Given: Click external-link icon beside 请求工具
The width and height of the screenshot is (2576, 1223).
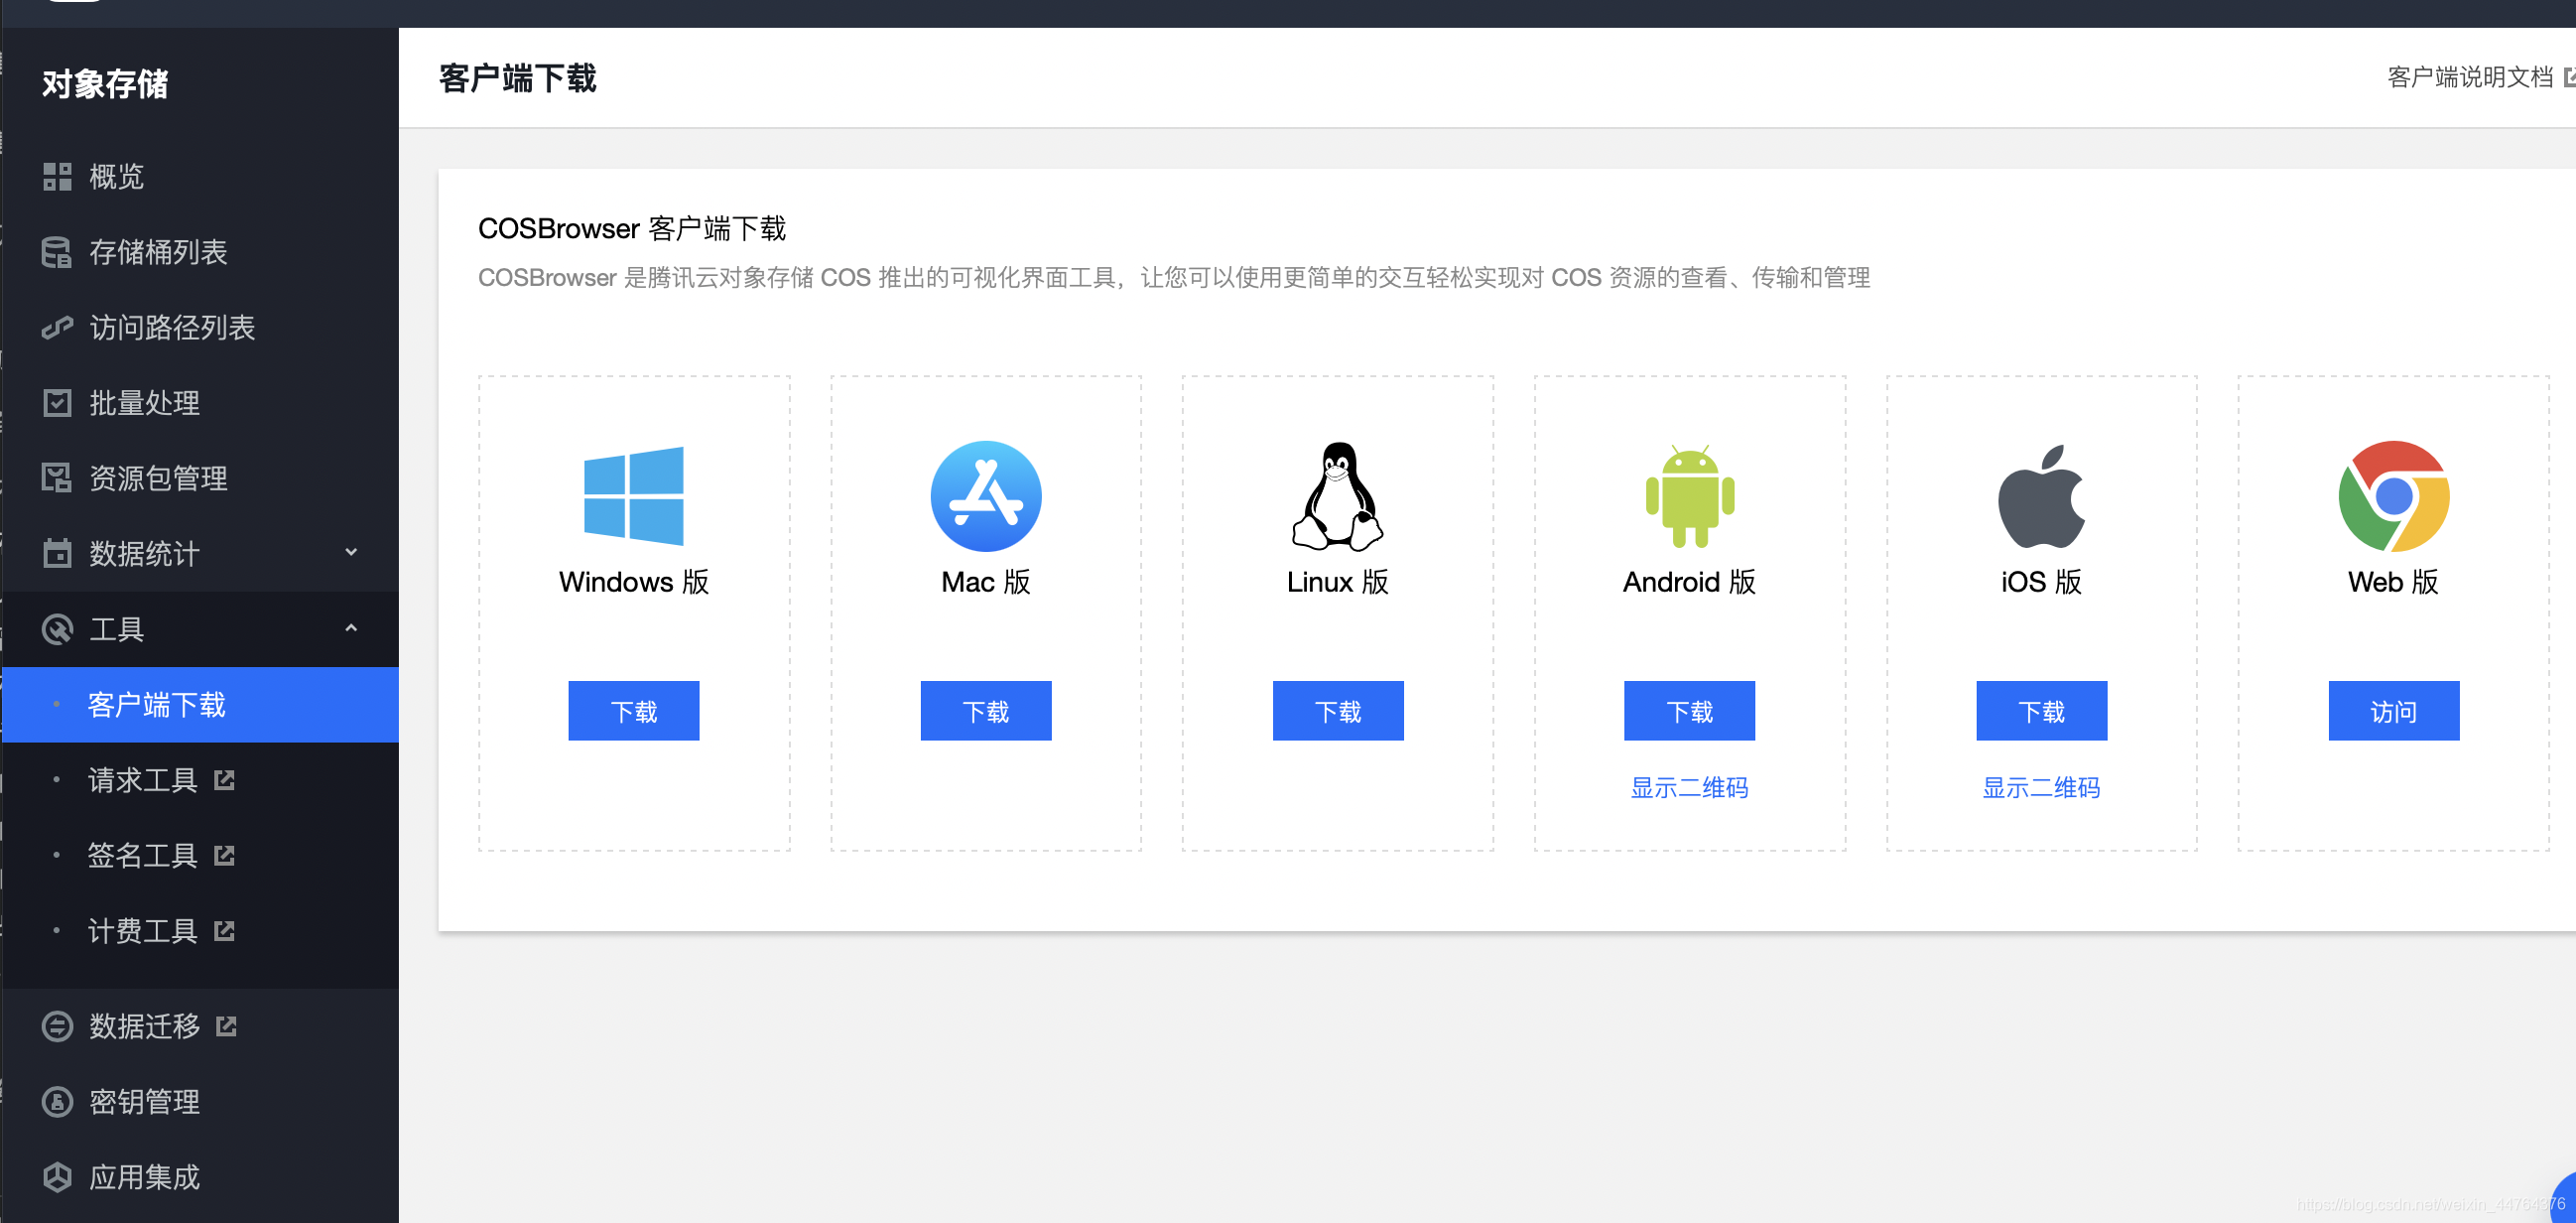Looking at the screenshot, I should click(225, 780).
